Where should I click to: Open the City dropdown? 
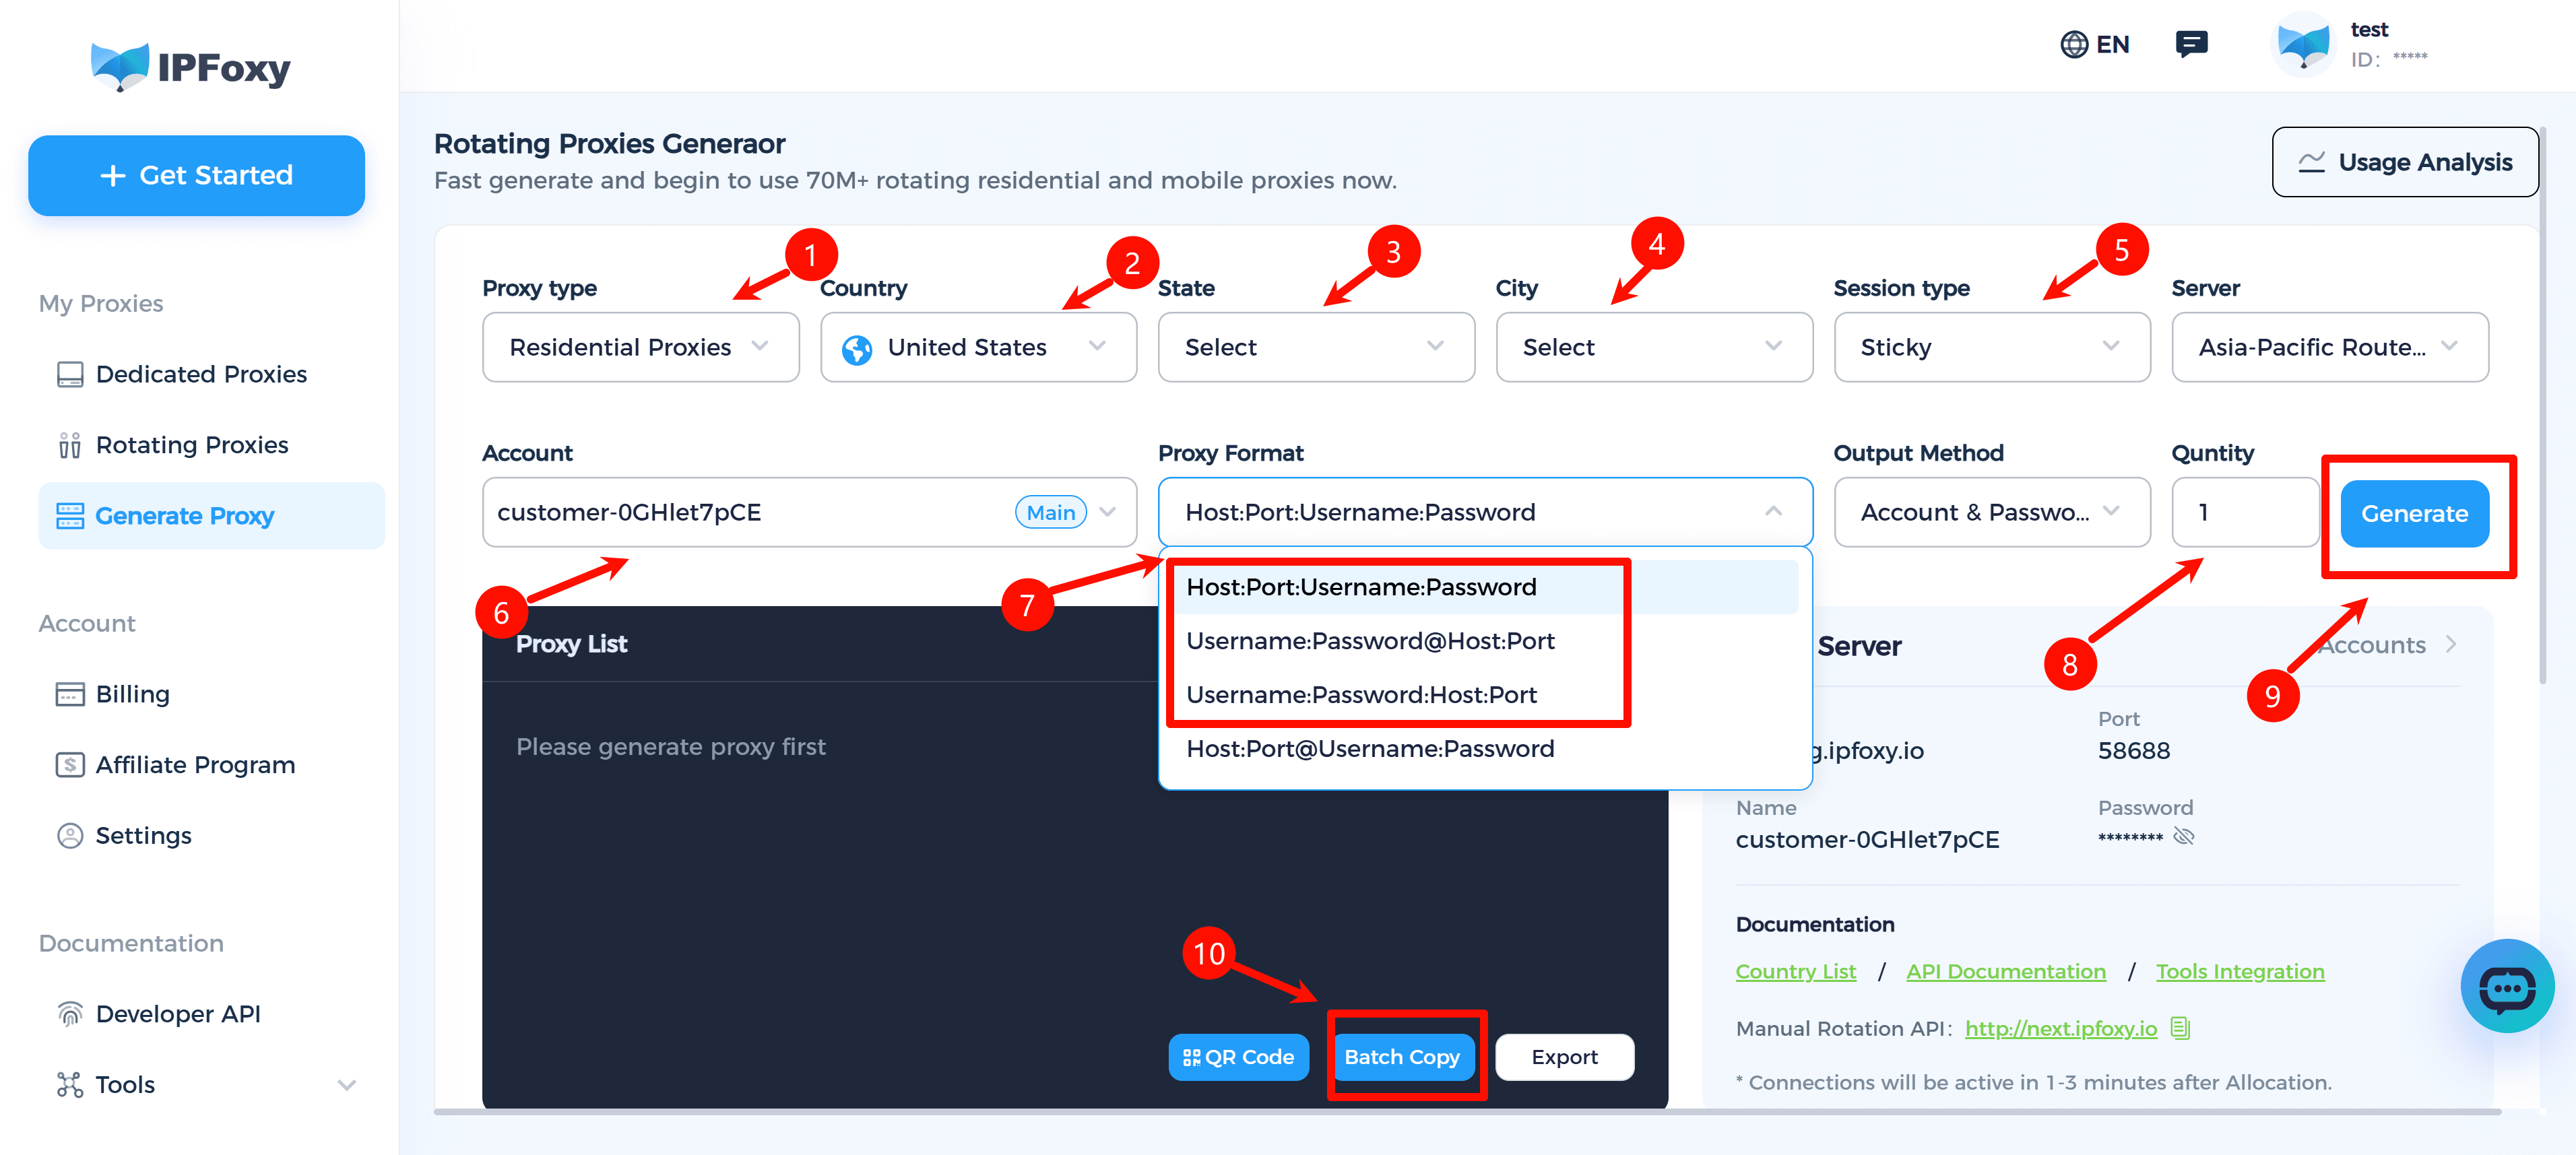[x=1654, y=347]
